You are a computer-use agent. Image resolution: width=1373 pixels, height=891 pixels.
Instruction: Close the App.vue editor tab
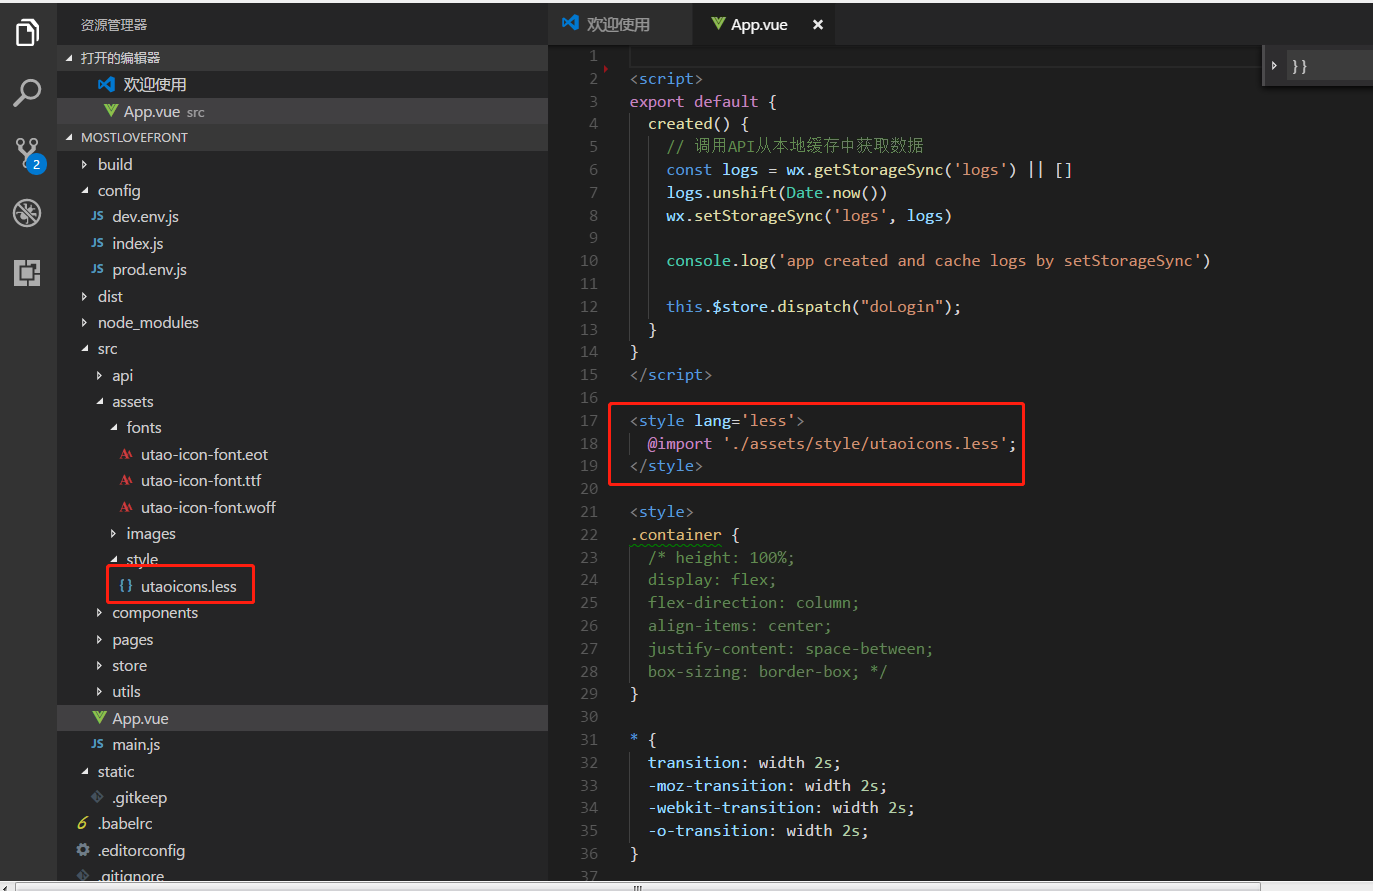[818, 25]
